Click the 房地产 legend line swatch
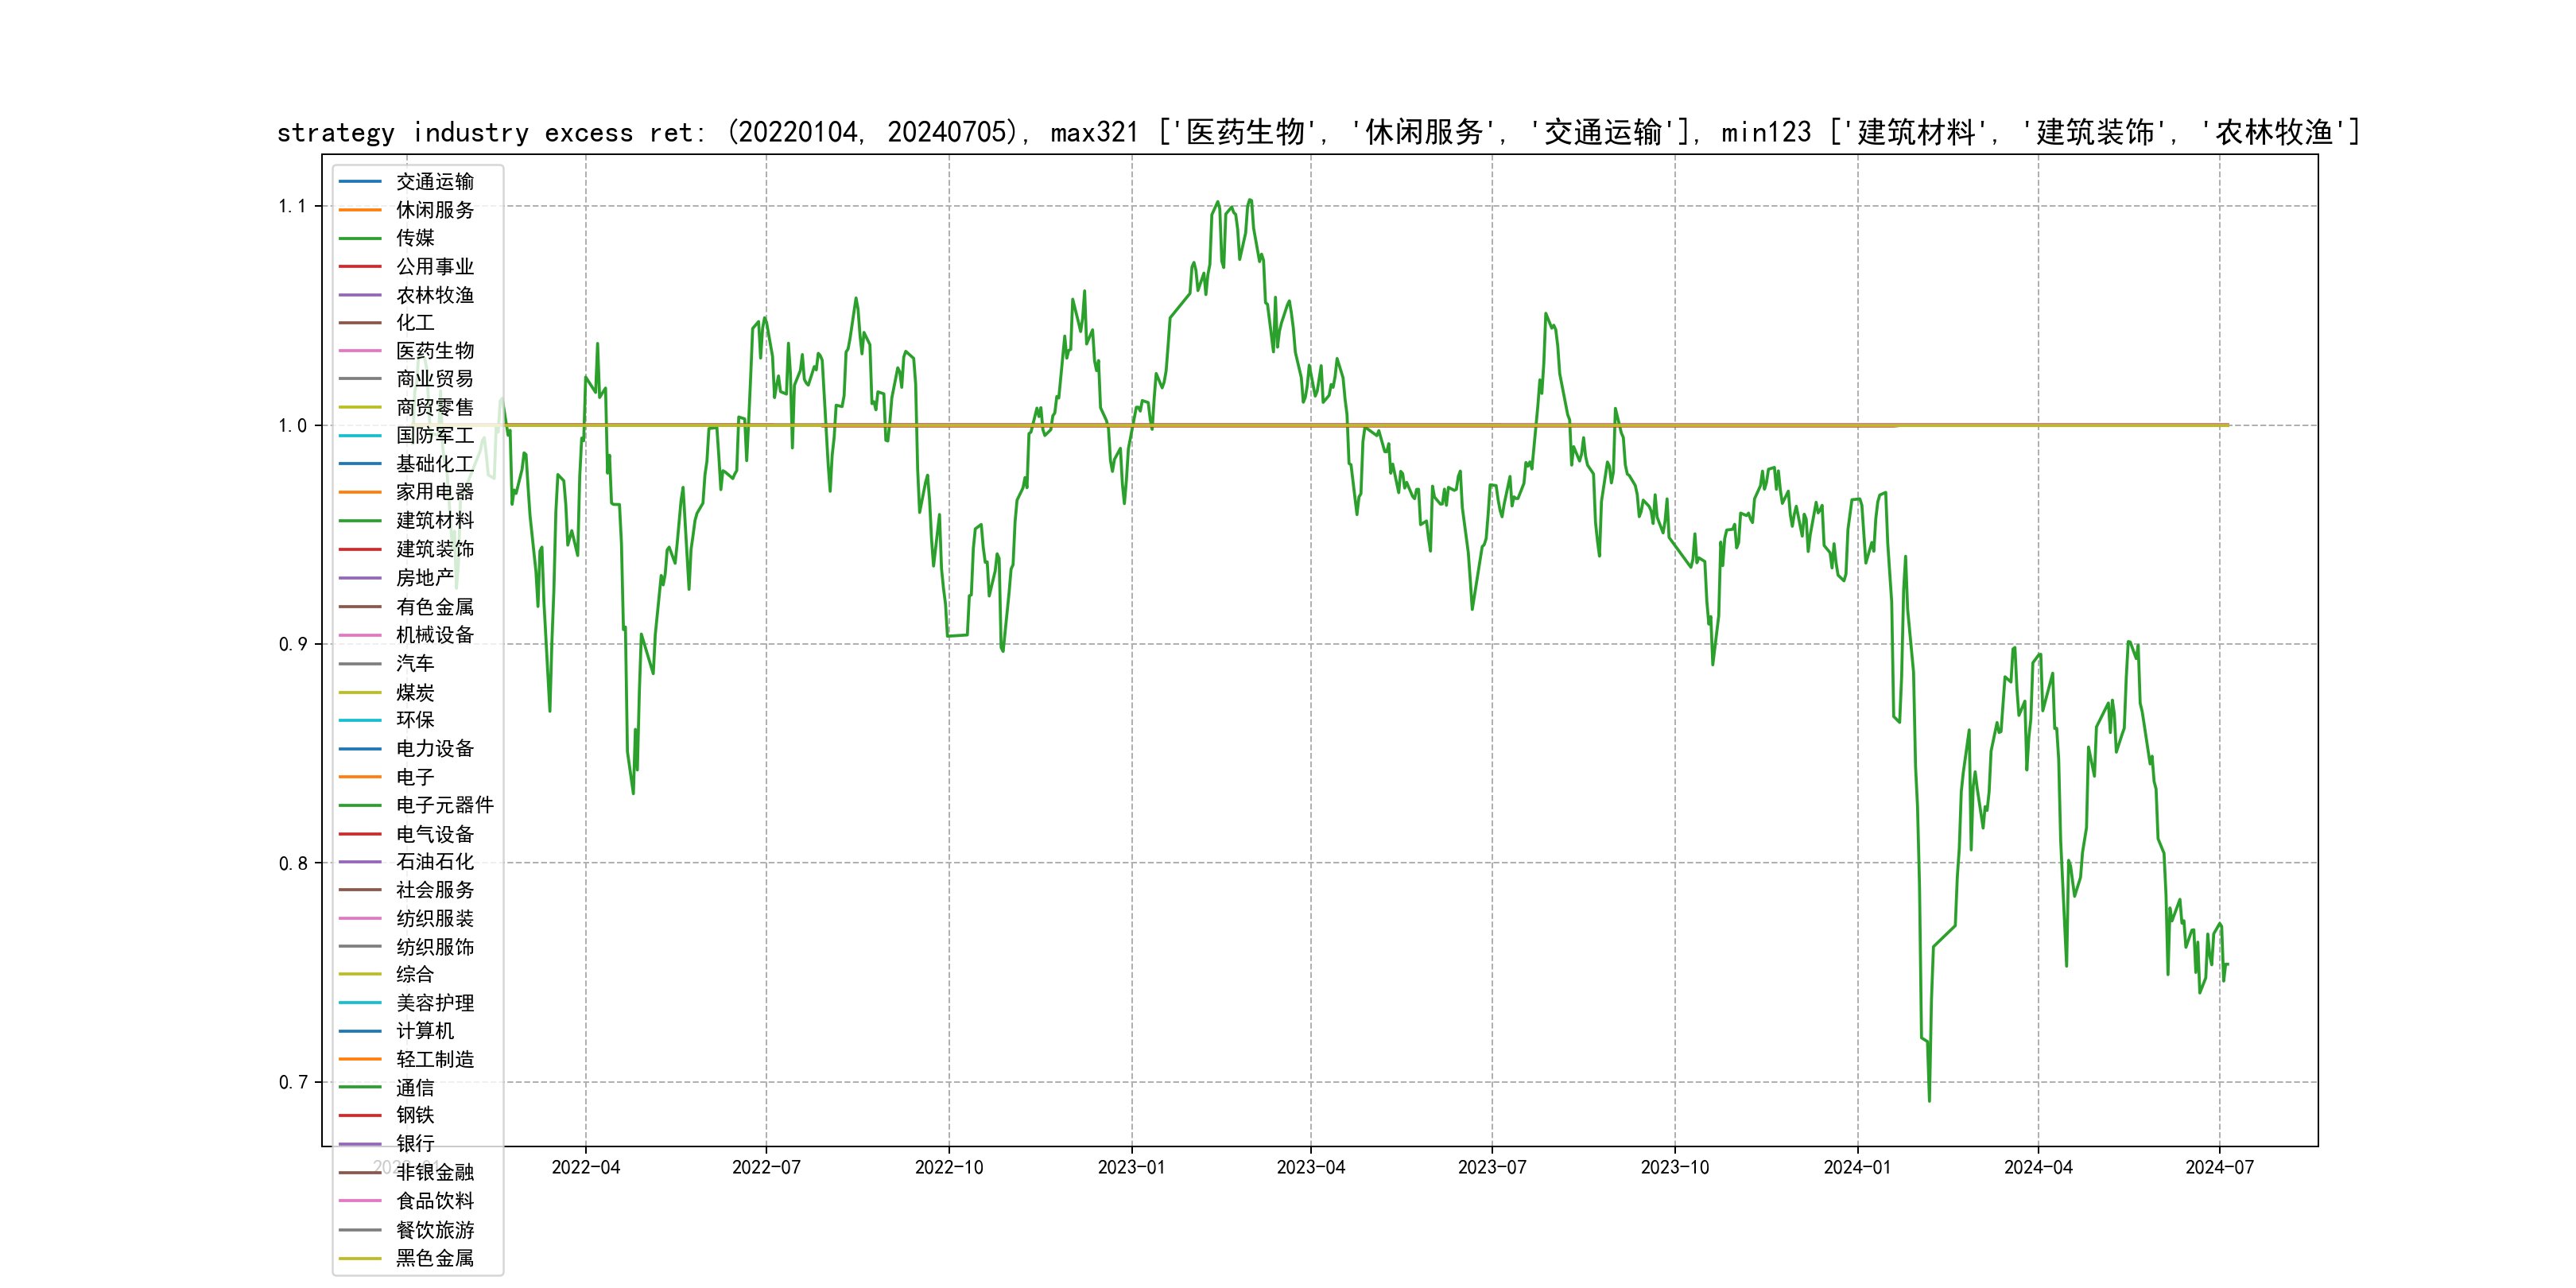Viewport: 2576px width, 1288px height. tap(360, 578)
